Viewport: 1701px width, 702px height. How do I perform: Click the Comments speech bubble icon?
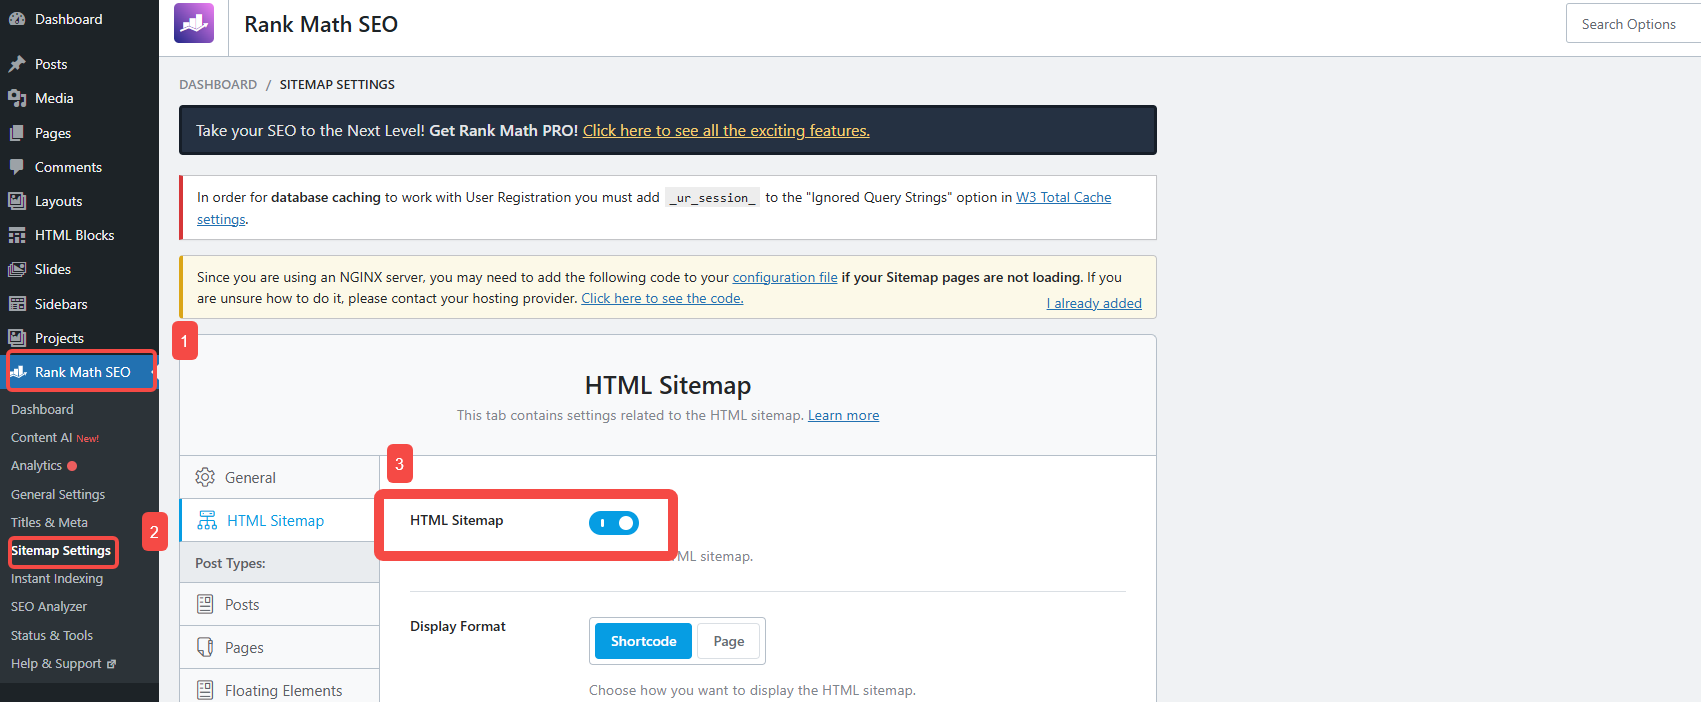coord(17,167)
